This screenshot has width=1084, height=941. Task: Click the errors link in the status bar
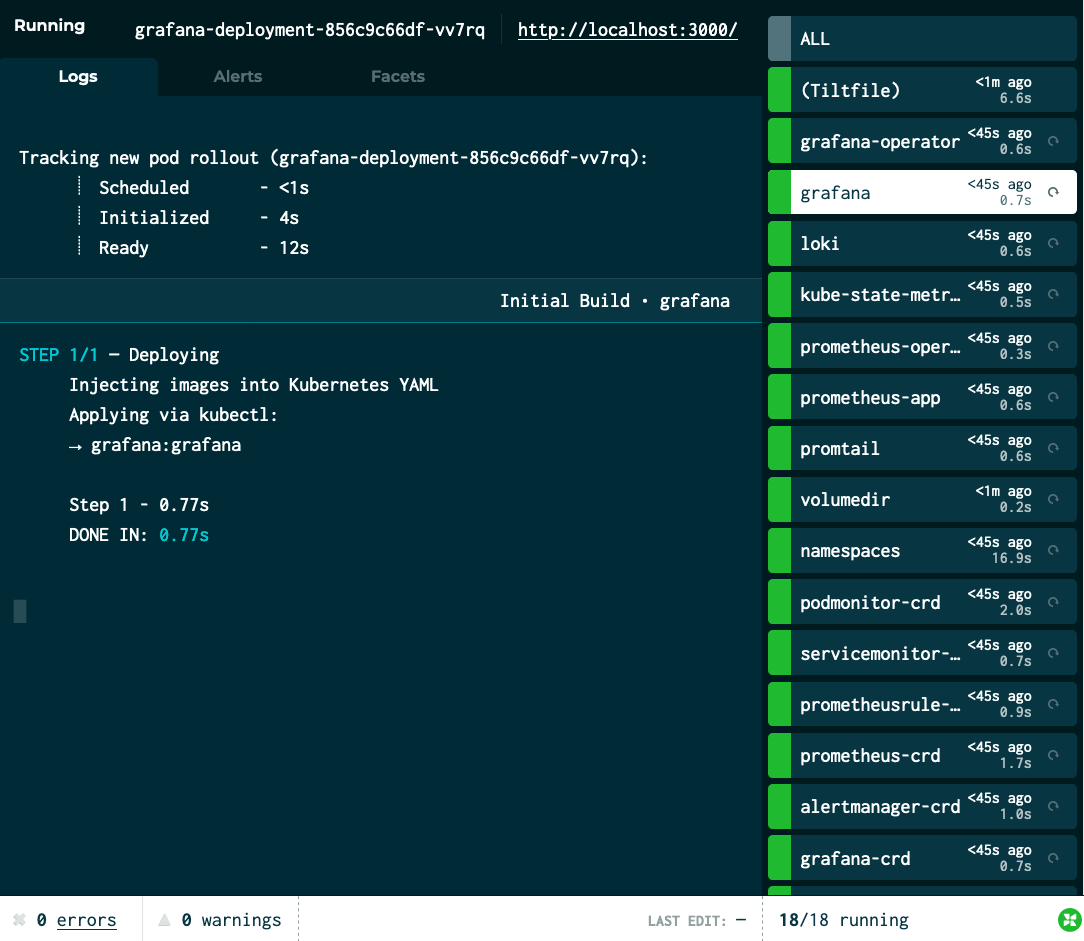click(86, 920)
